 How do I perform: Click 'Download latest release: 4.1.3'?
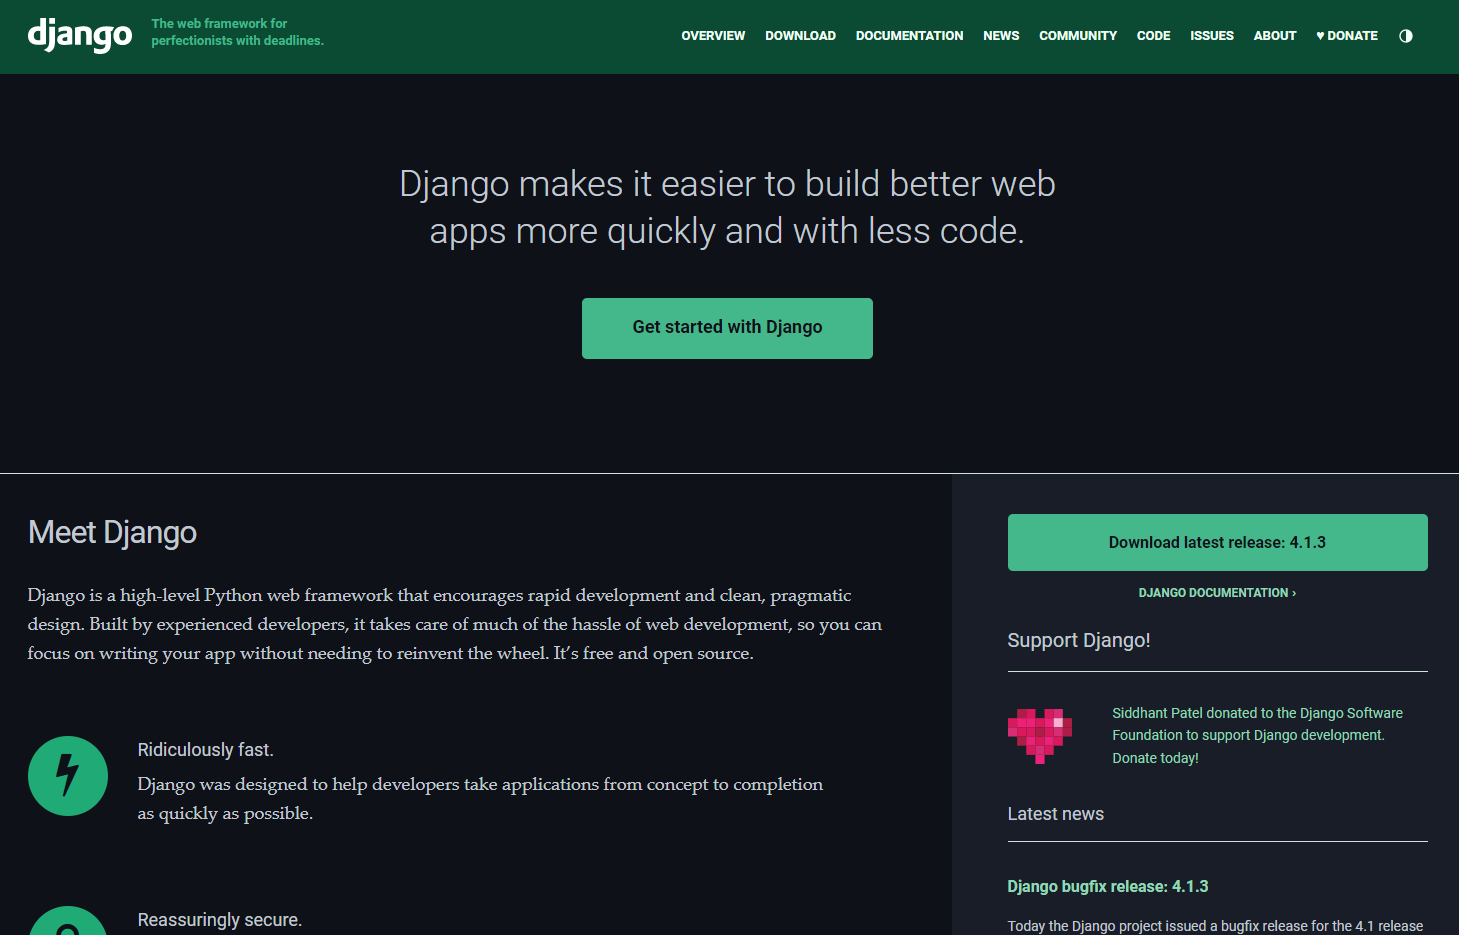[x=1217, y=542]
